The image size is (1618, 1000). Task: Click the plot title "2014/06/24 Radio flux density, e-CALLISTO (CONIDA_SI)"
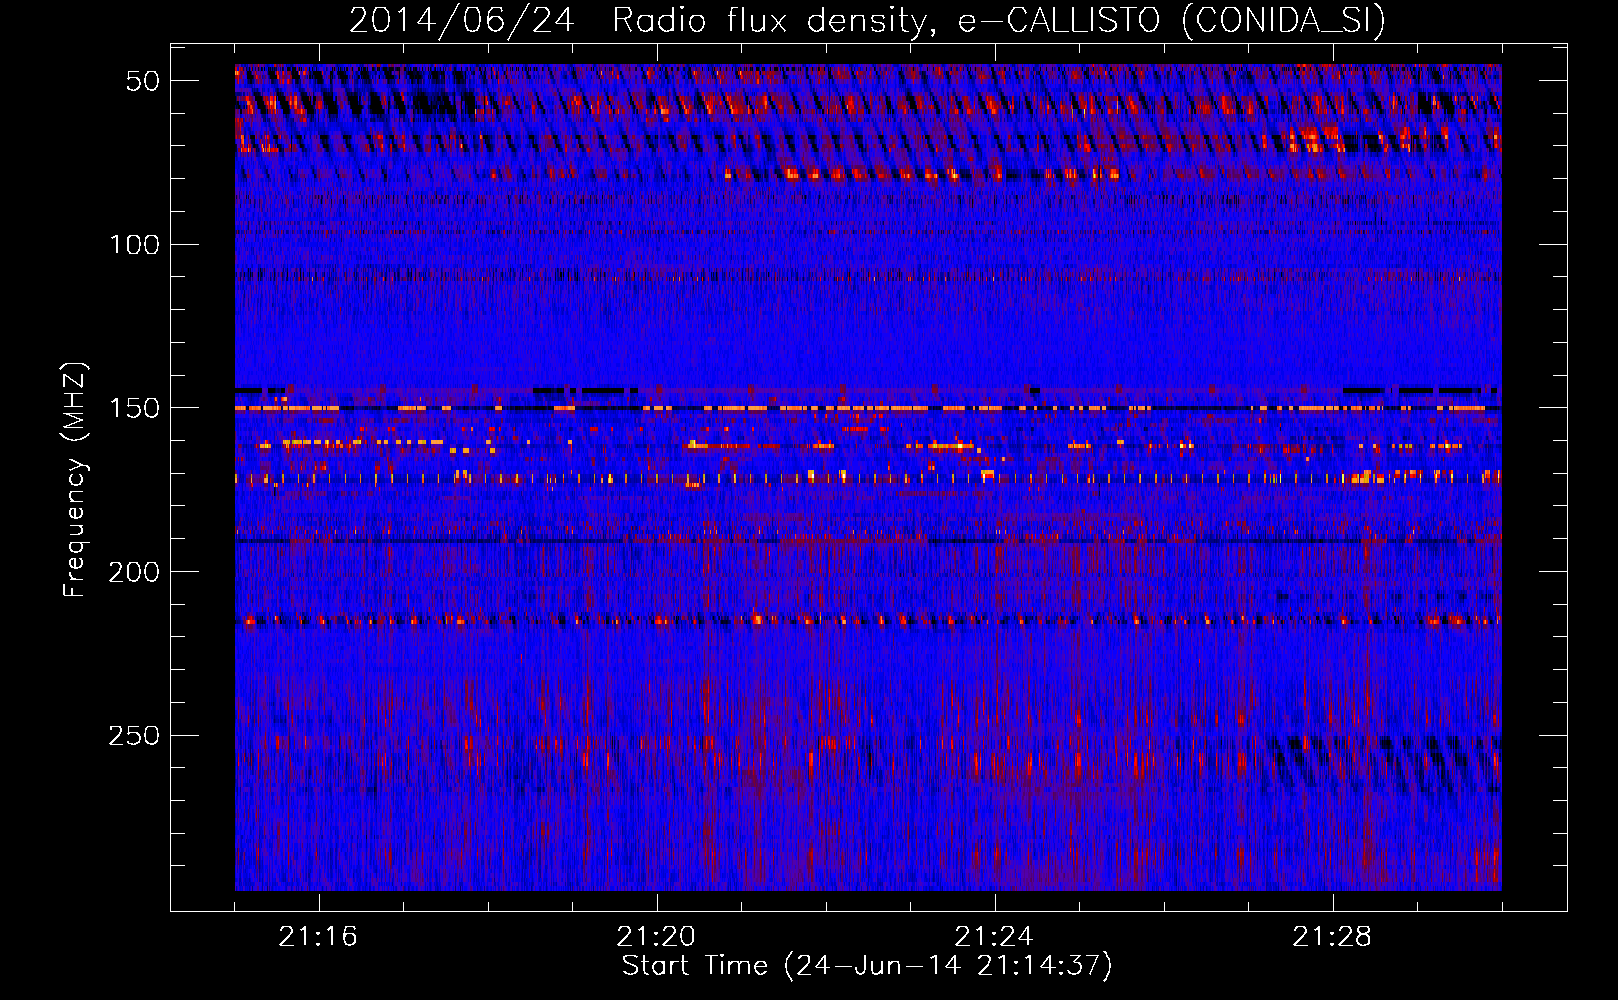(x=868, y=20)
